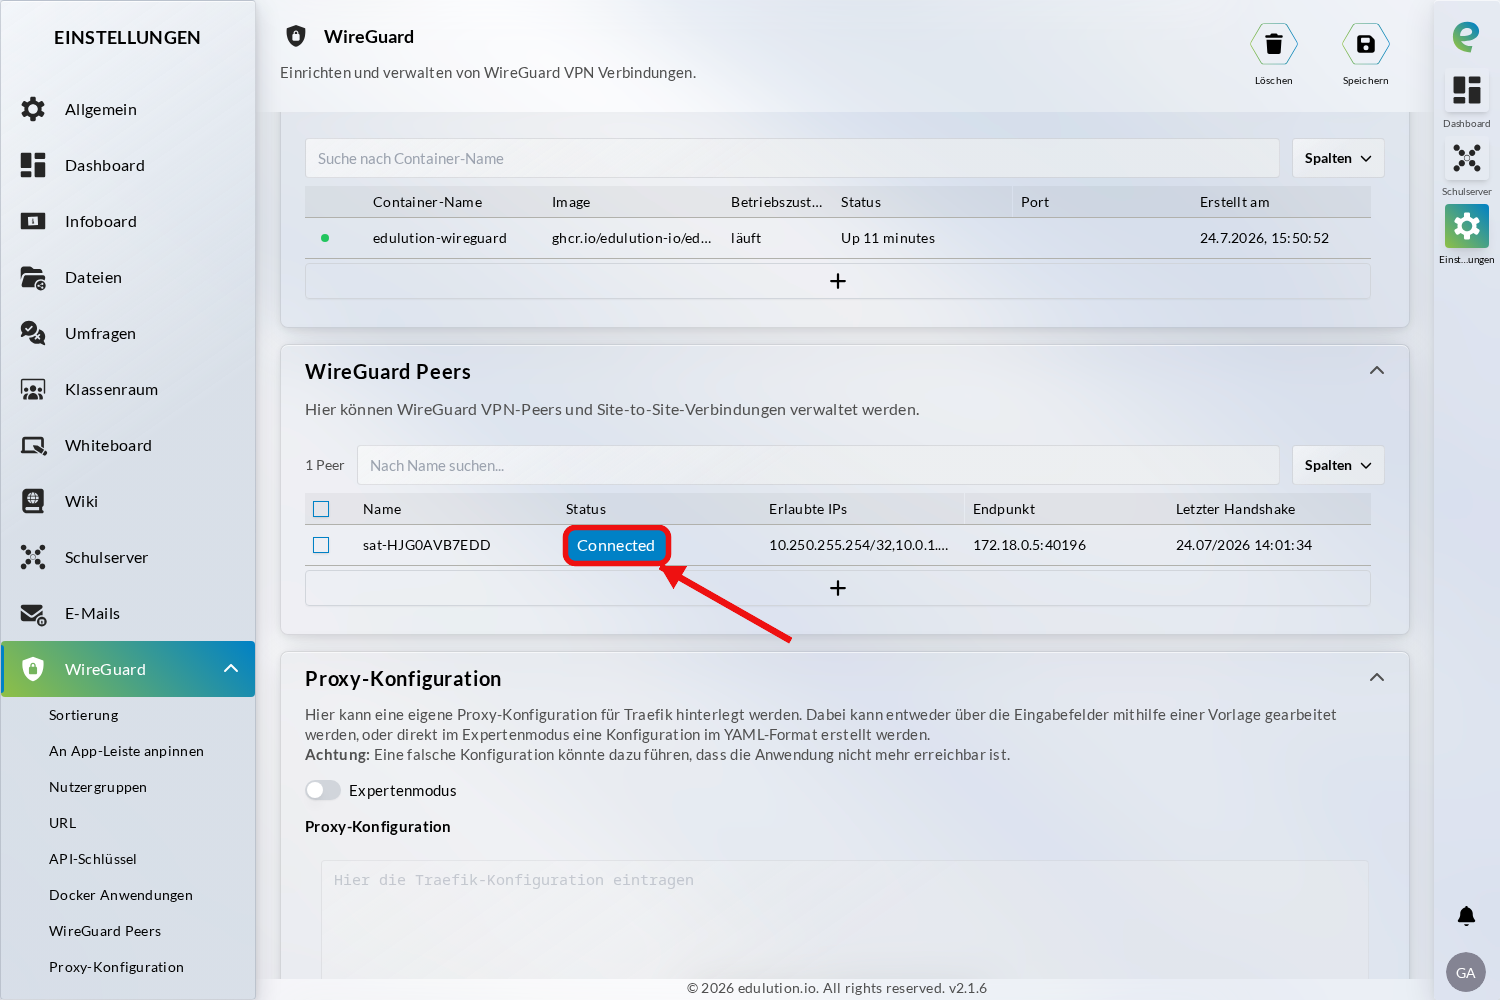Open Dashboard icon in right app bar
The width and height of the screenshot is (1500, 1000).
tap(1467, 90)
